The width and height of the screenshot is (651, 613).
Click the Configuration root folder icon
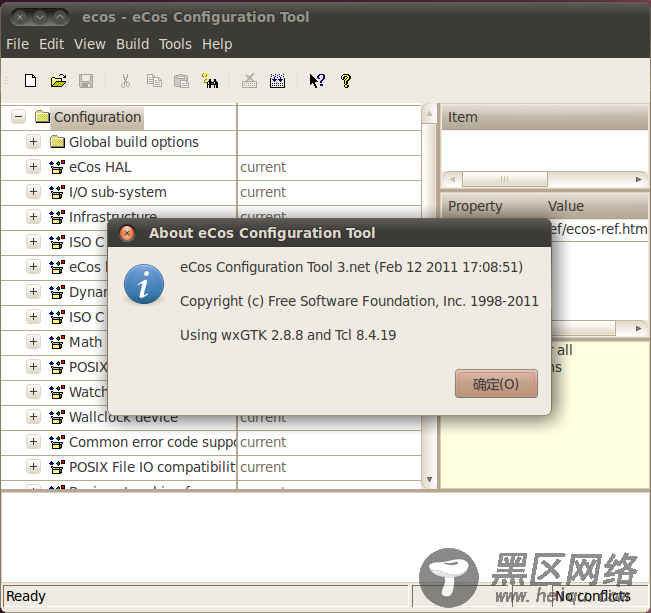(42, 117)
